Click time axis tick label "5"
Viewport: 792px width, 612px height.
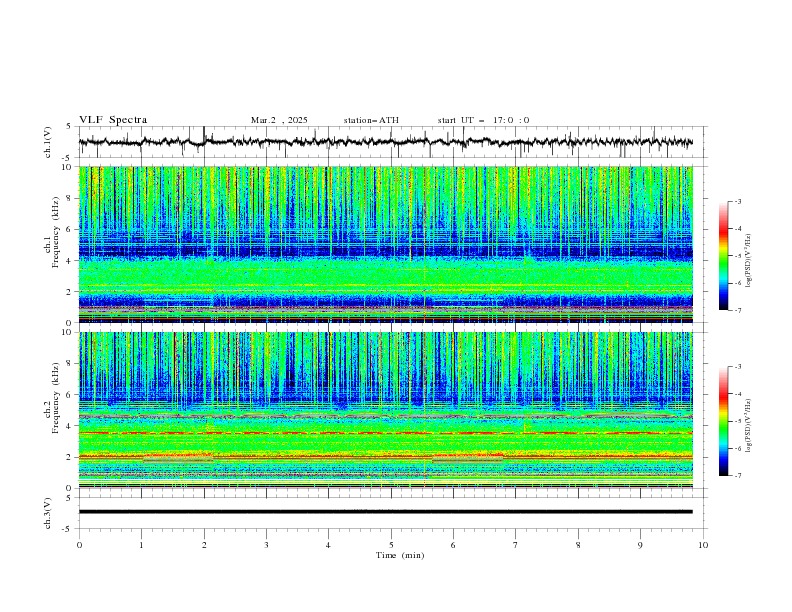pos(391,545)
